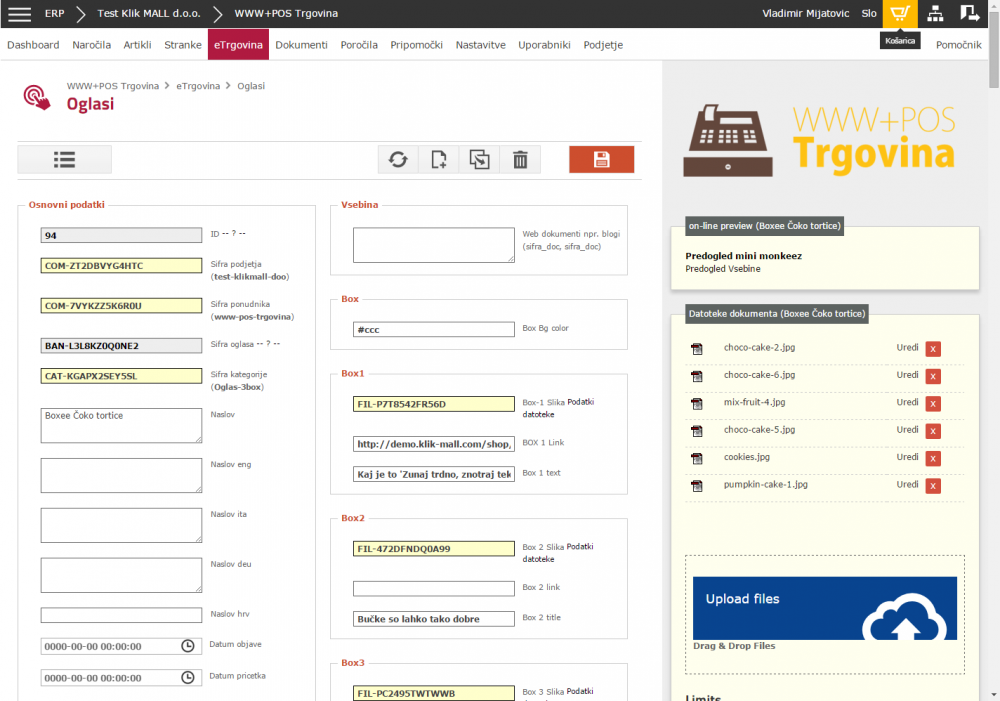Click the organization hierarchy icon

935,14
